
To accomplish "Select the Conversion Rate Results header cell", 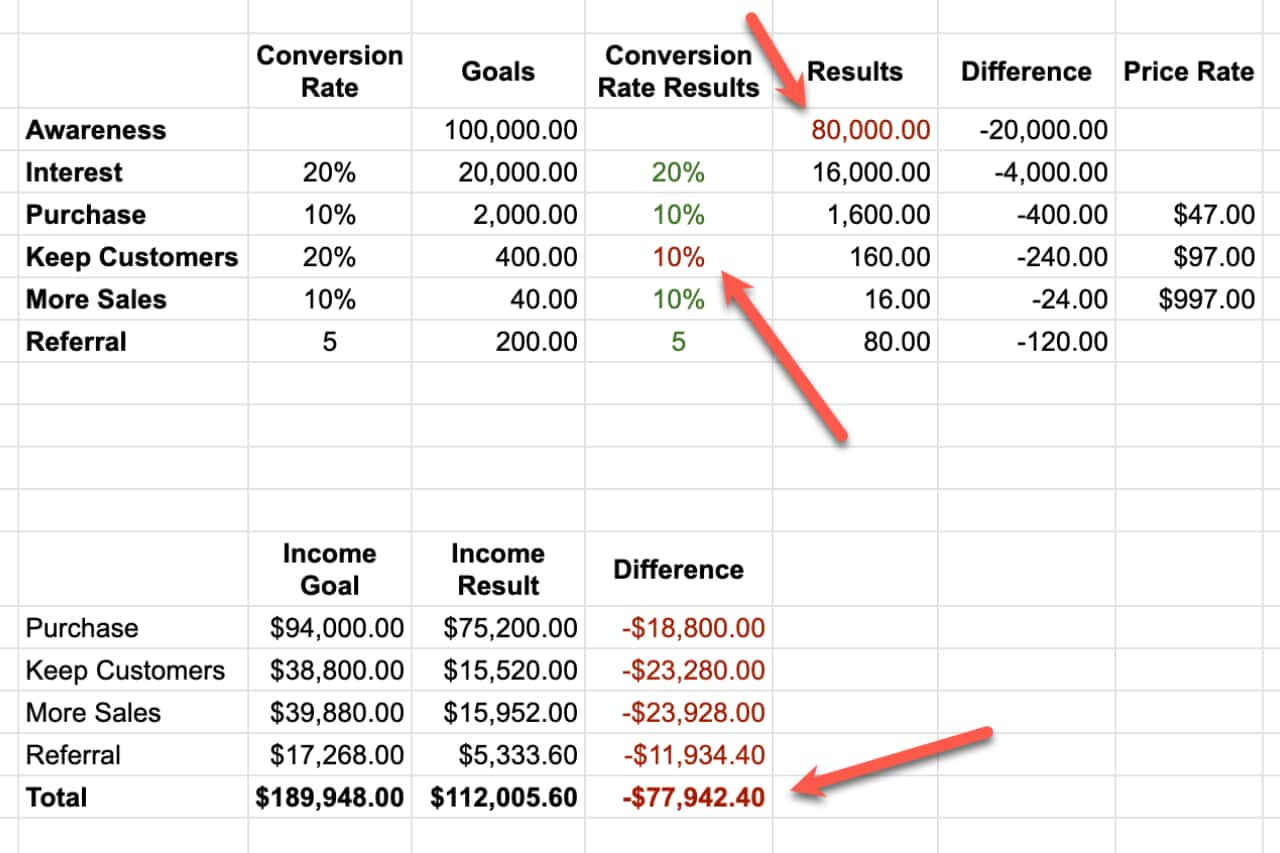I will (x=678, y=72).
